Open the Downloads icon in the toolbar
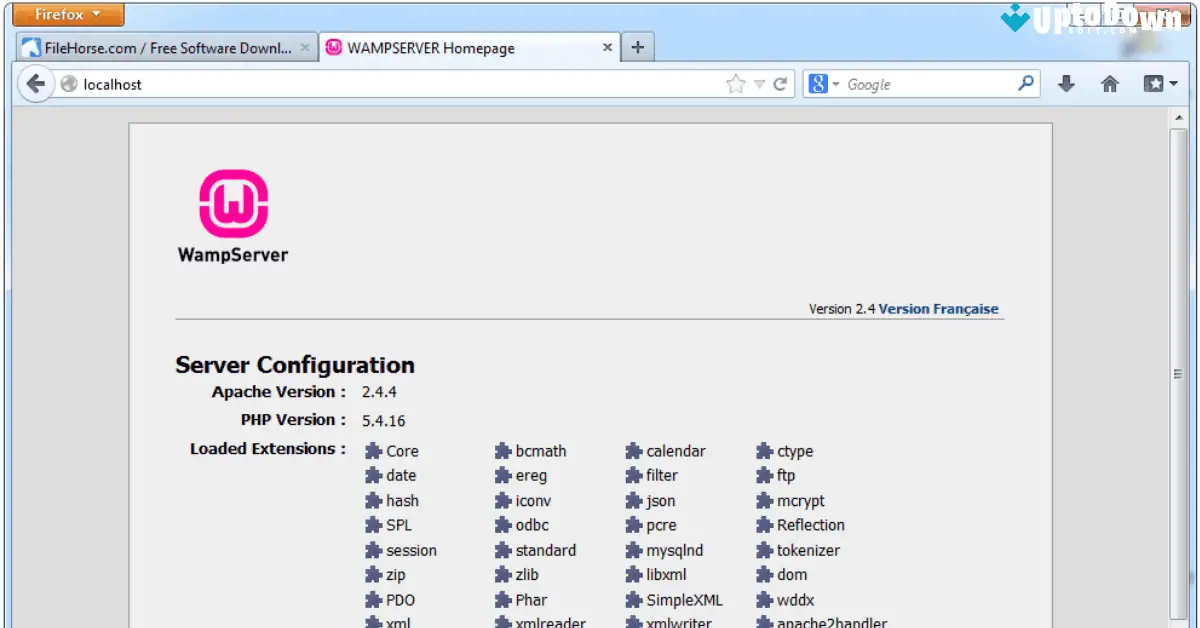Image resolution: width=1200 pixels, height=628 pixels. click(1066, 84)
